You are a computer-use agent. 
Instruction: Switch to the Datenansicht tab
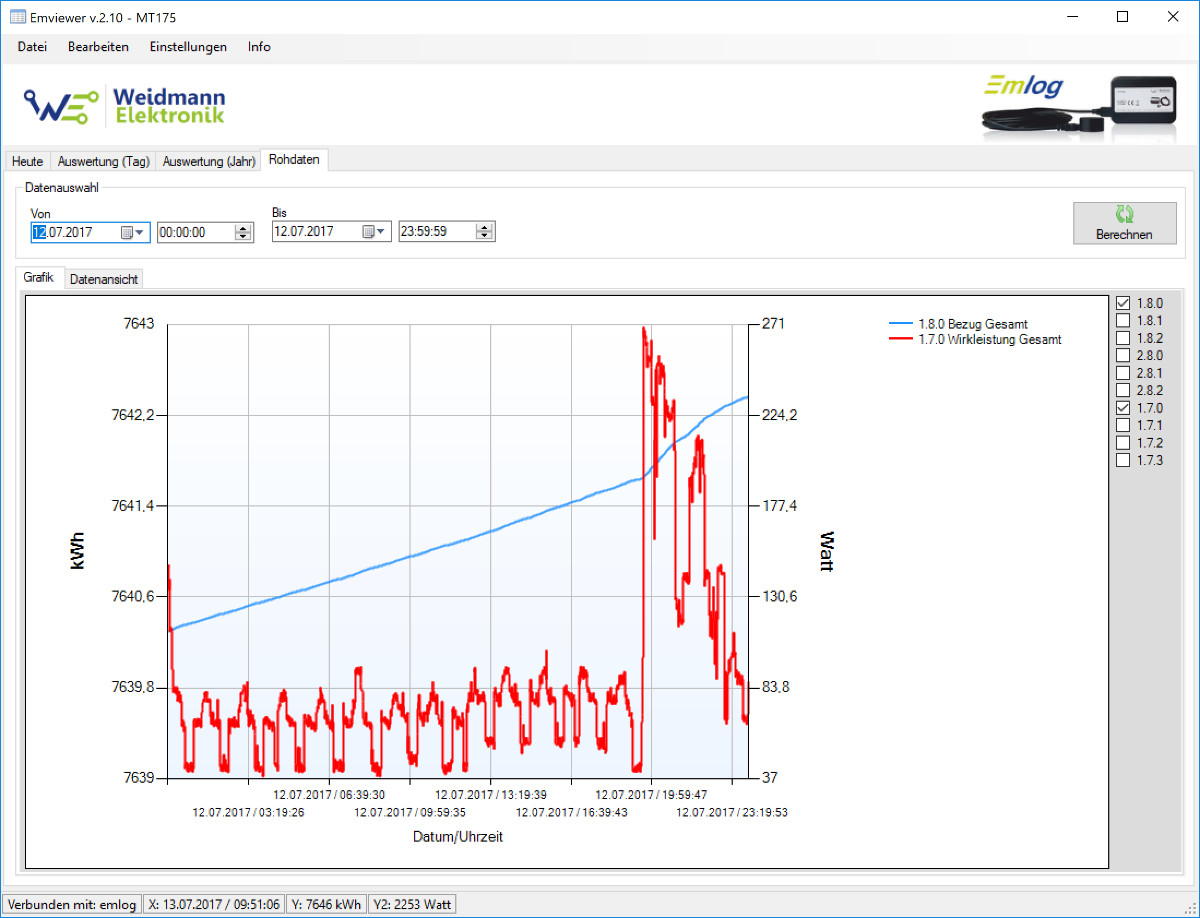(x=104, y=279)
